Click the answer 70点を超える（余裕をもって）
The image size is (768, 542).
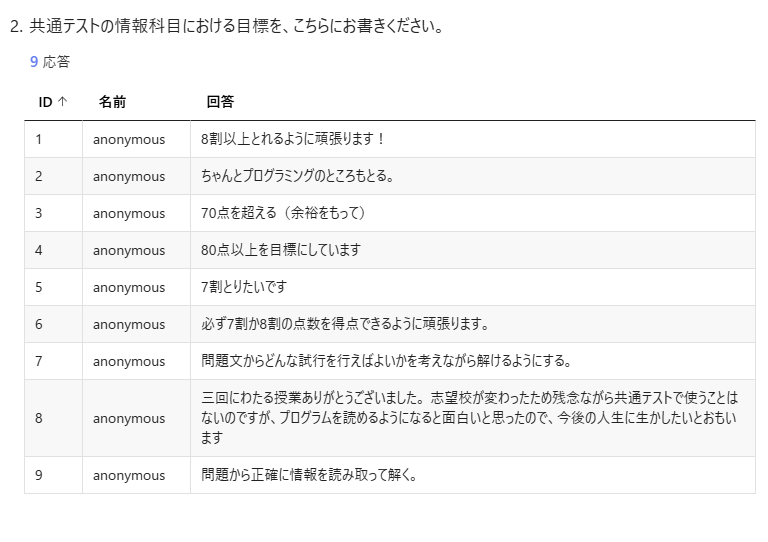[283, 213]
